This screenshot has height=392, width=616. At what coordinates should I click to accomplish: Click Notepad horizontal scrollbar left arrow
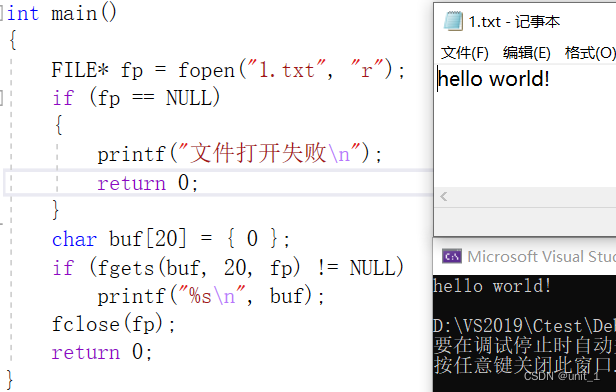pos(444,196)
